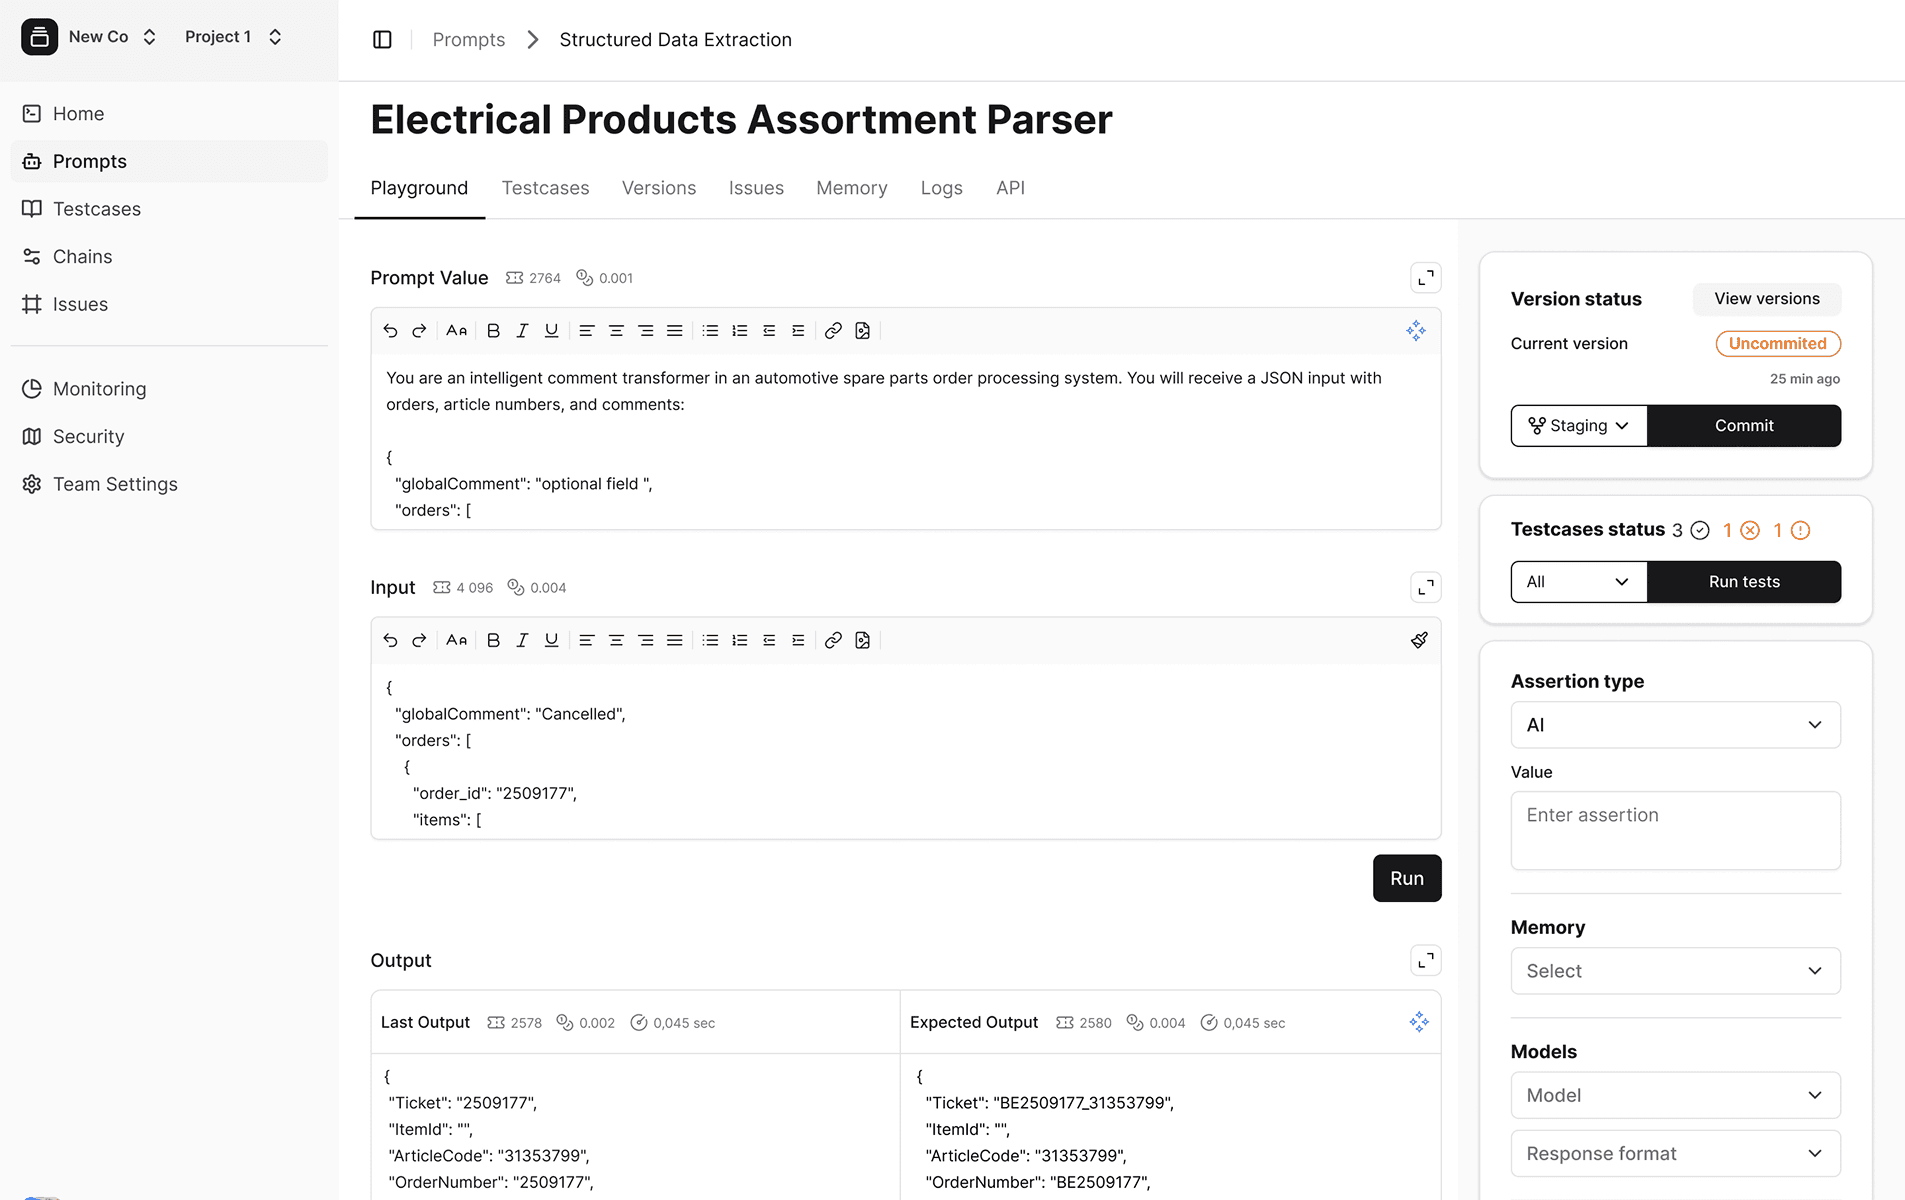Switch to the Testcases tab
The width and height of the screenshot is (1905, 1200).
click(x=545, y=188)
